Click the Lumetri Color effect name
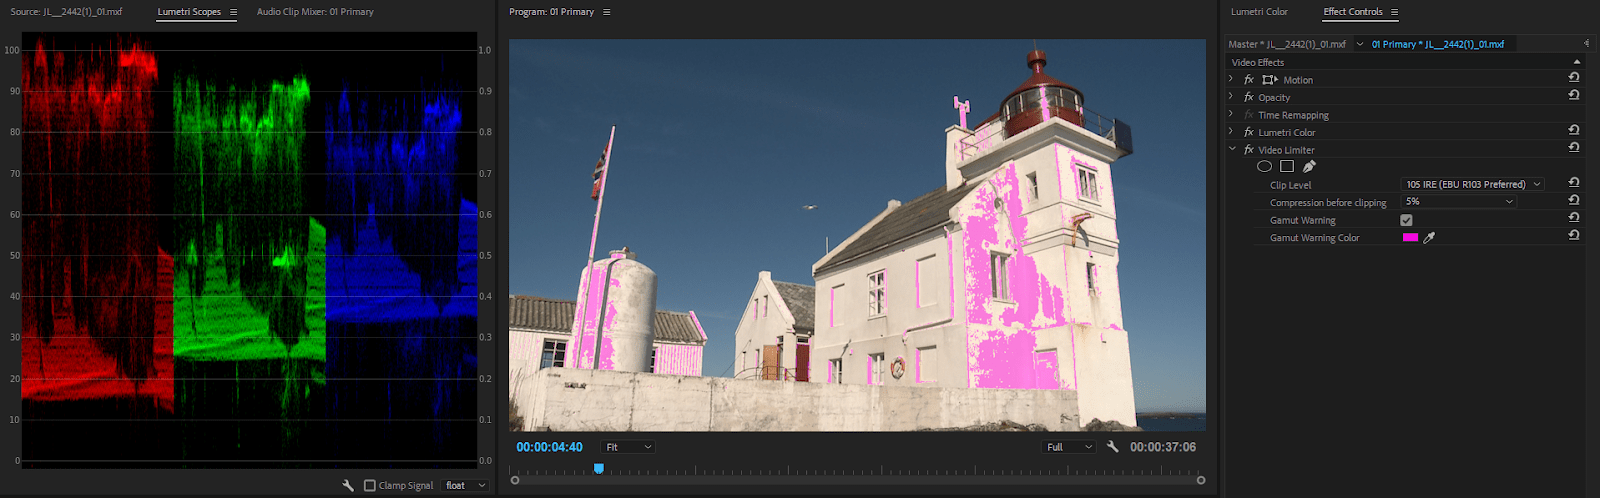 point(1286,132)
